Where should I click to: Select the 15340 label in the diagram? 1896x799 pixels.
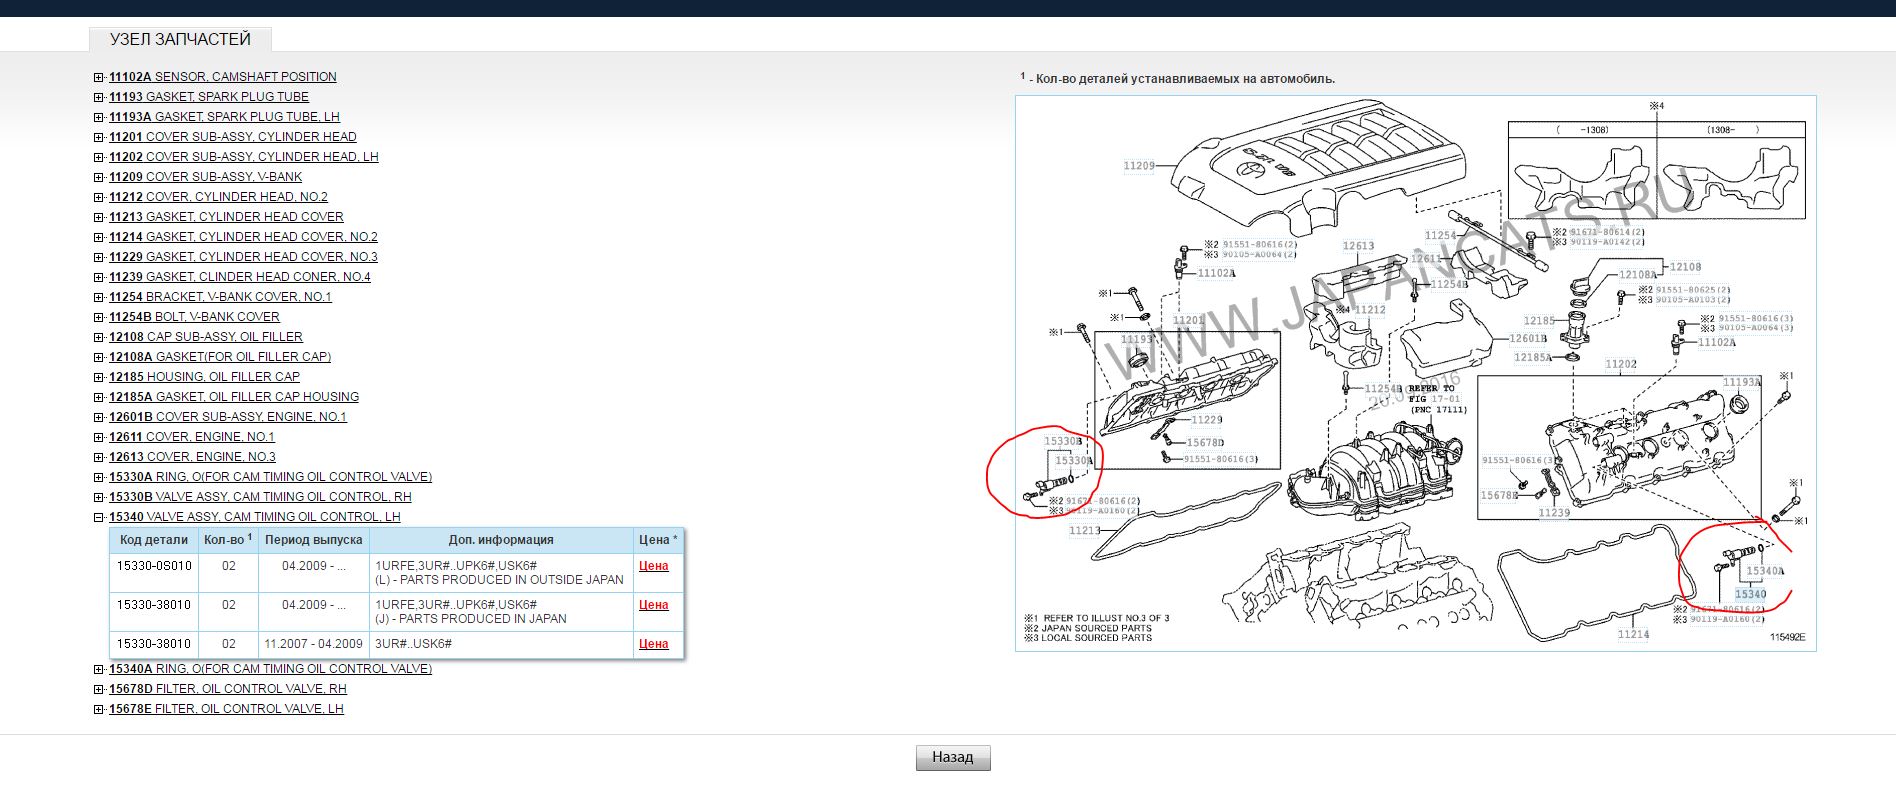click(x=1750, y=594)
